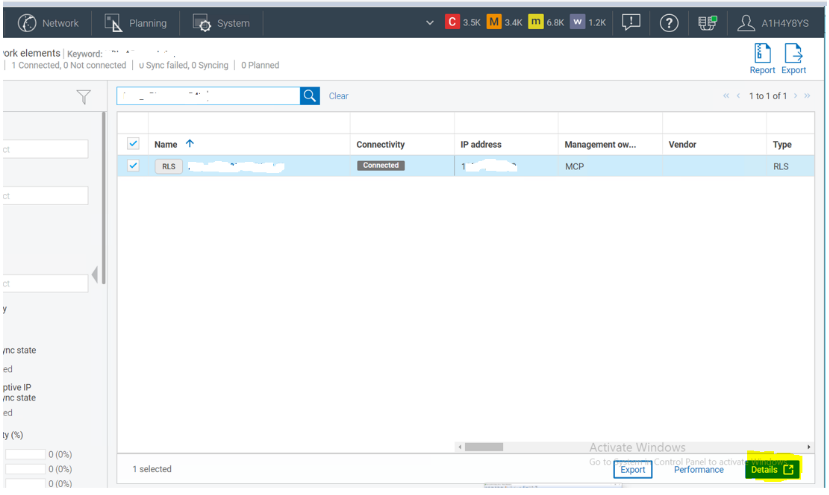Go to previous page arrow
Viewport: 829px width, 495px height.
click(738, 96)
